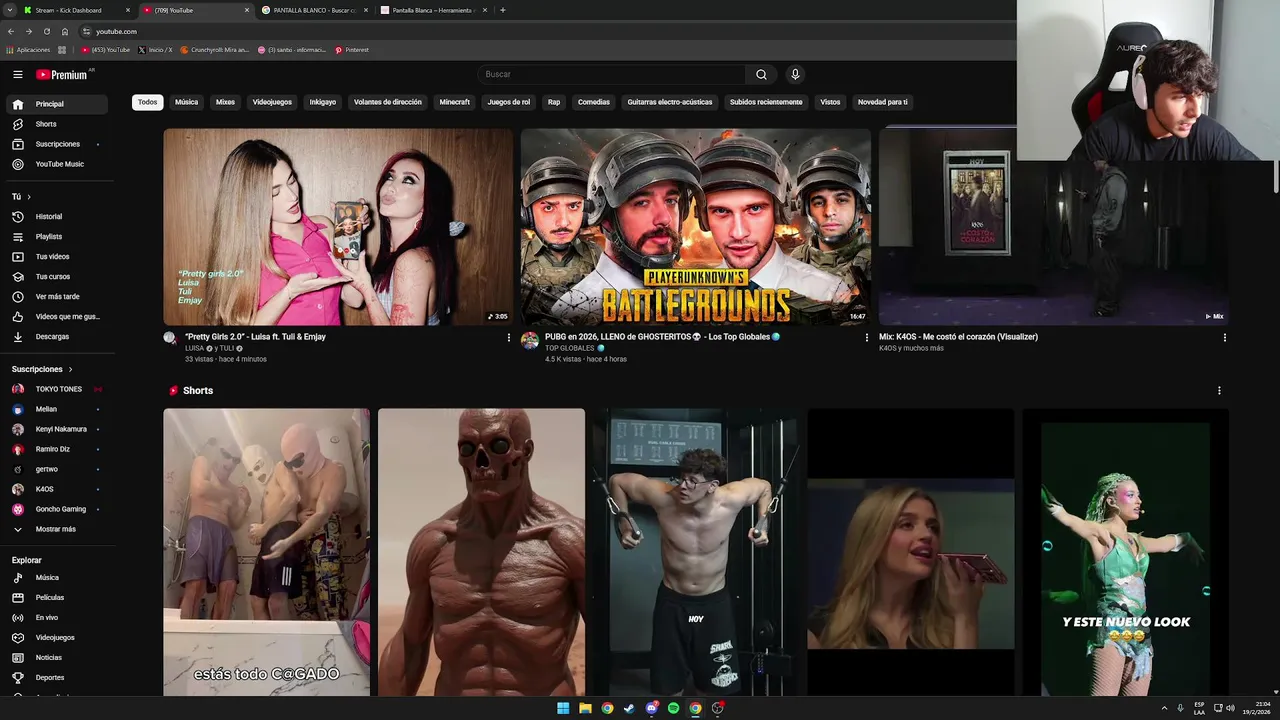Open Historial in the sidebar
This screenshot has height=720, width=1280.
pos(56,216)
